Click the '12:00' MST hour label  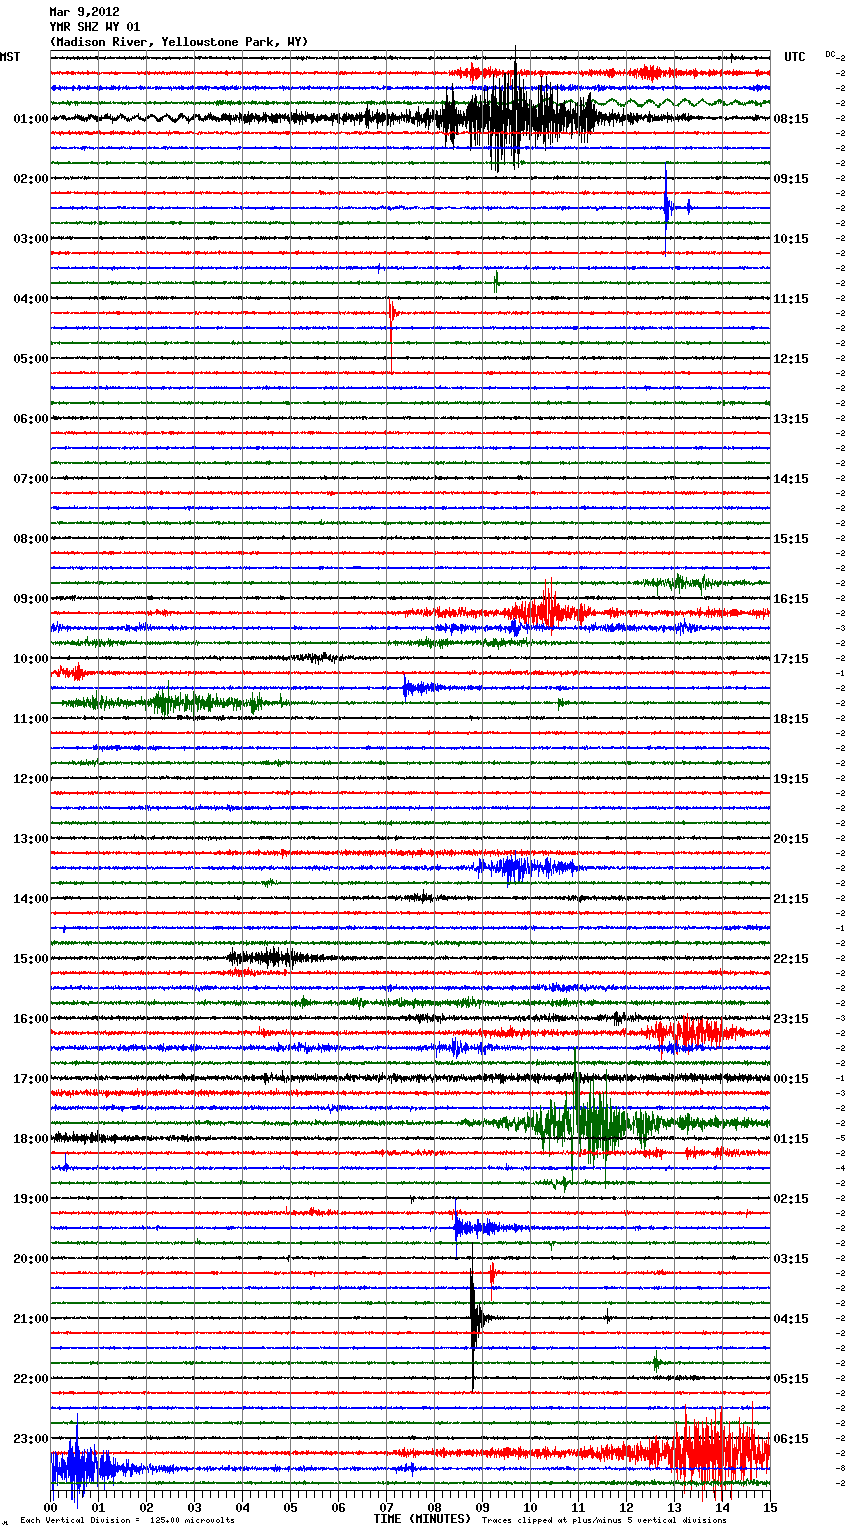click(30, 779)
